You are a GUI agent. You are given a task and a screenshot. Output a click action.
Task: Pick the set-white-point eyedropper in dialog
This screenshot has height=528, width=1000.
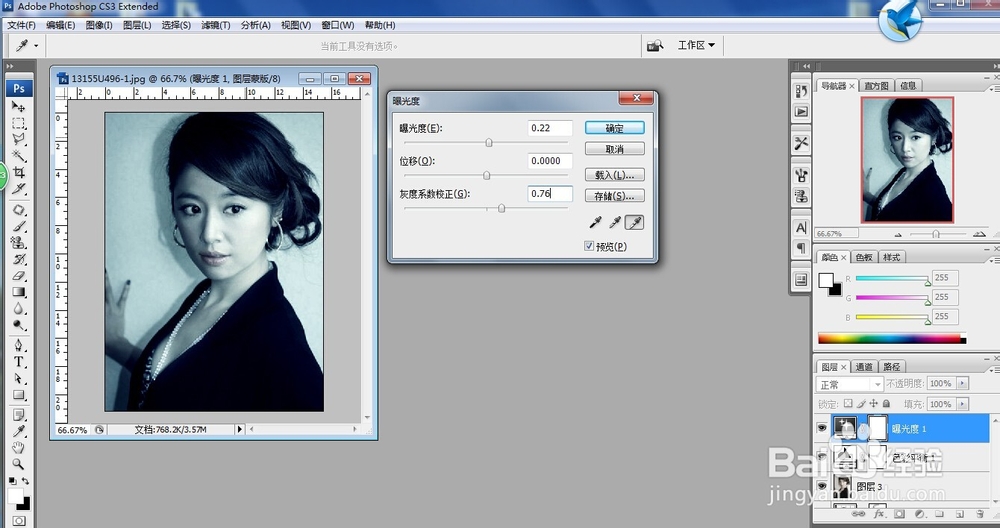(634, 222)
